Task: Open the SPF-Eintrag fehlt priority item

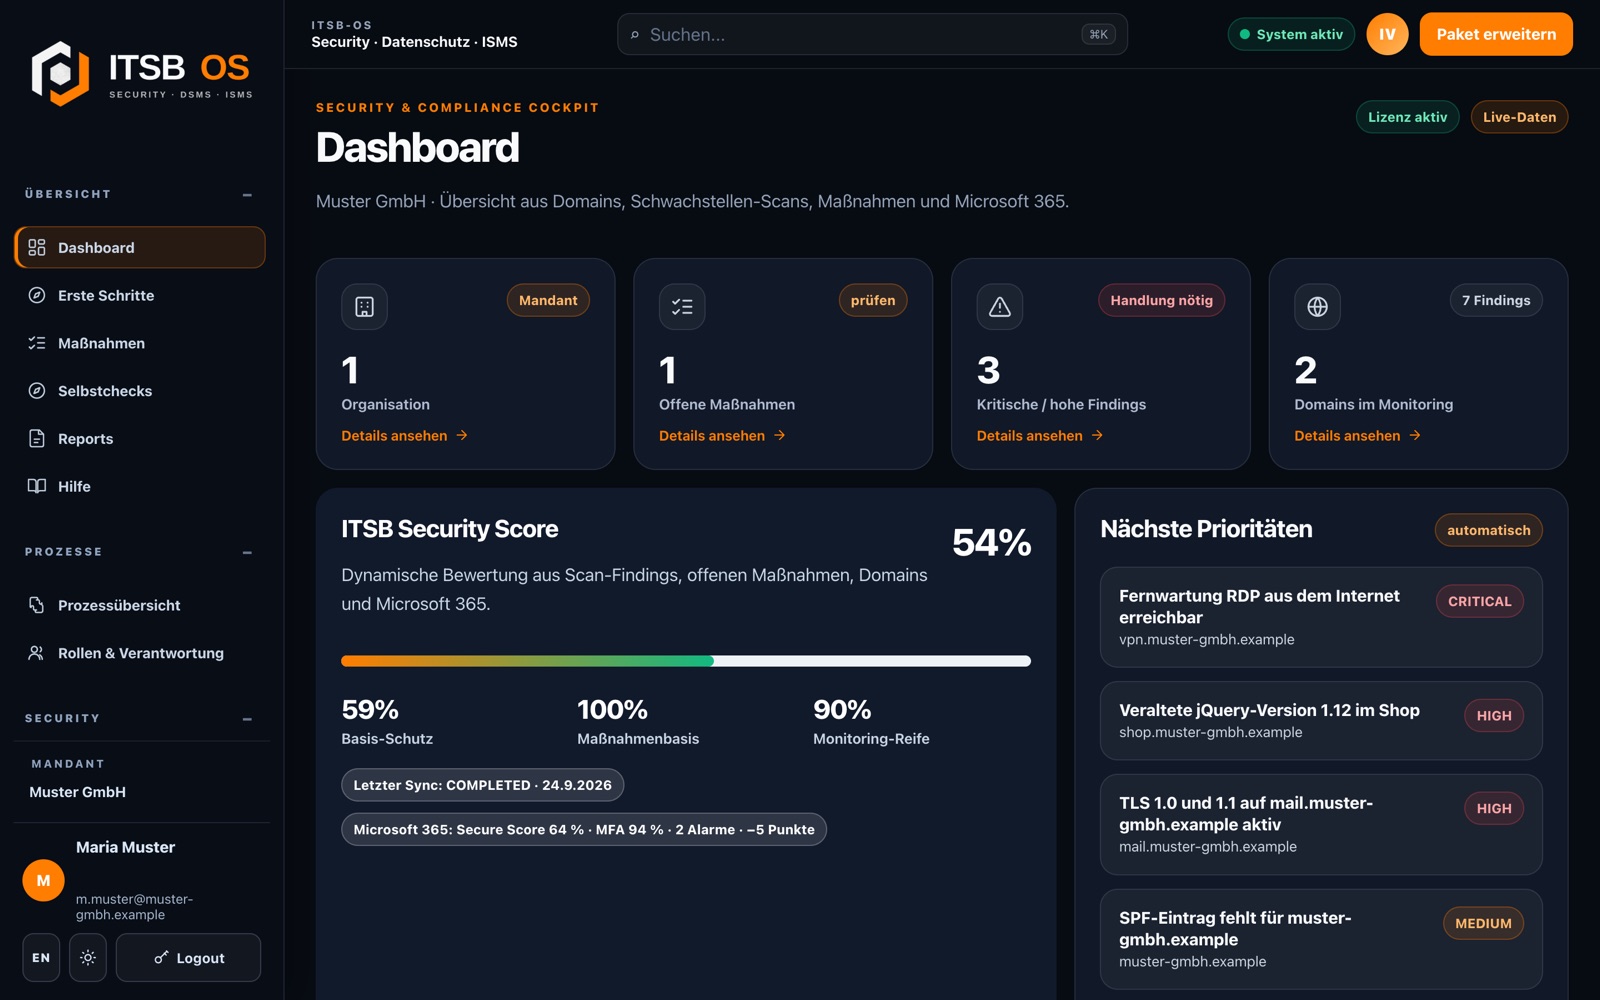Action: tap(1321, 939)
